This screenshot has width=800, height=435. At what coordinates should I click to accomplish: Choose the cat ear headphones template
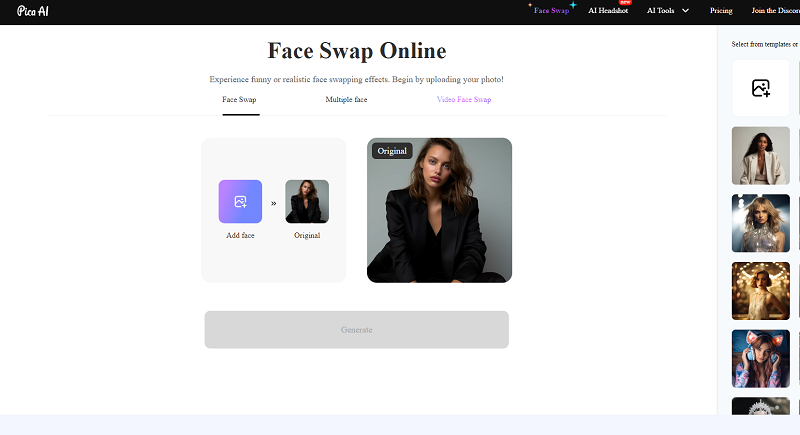(761, 359)
